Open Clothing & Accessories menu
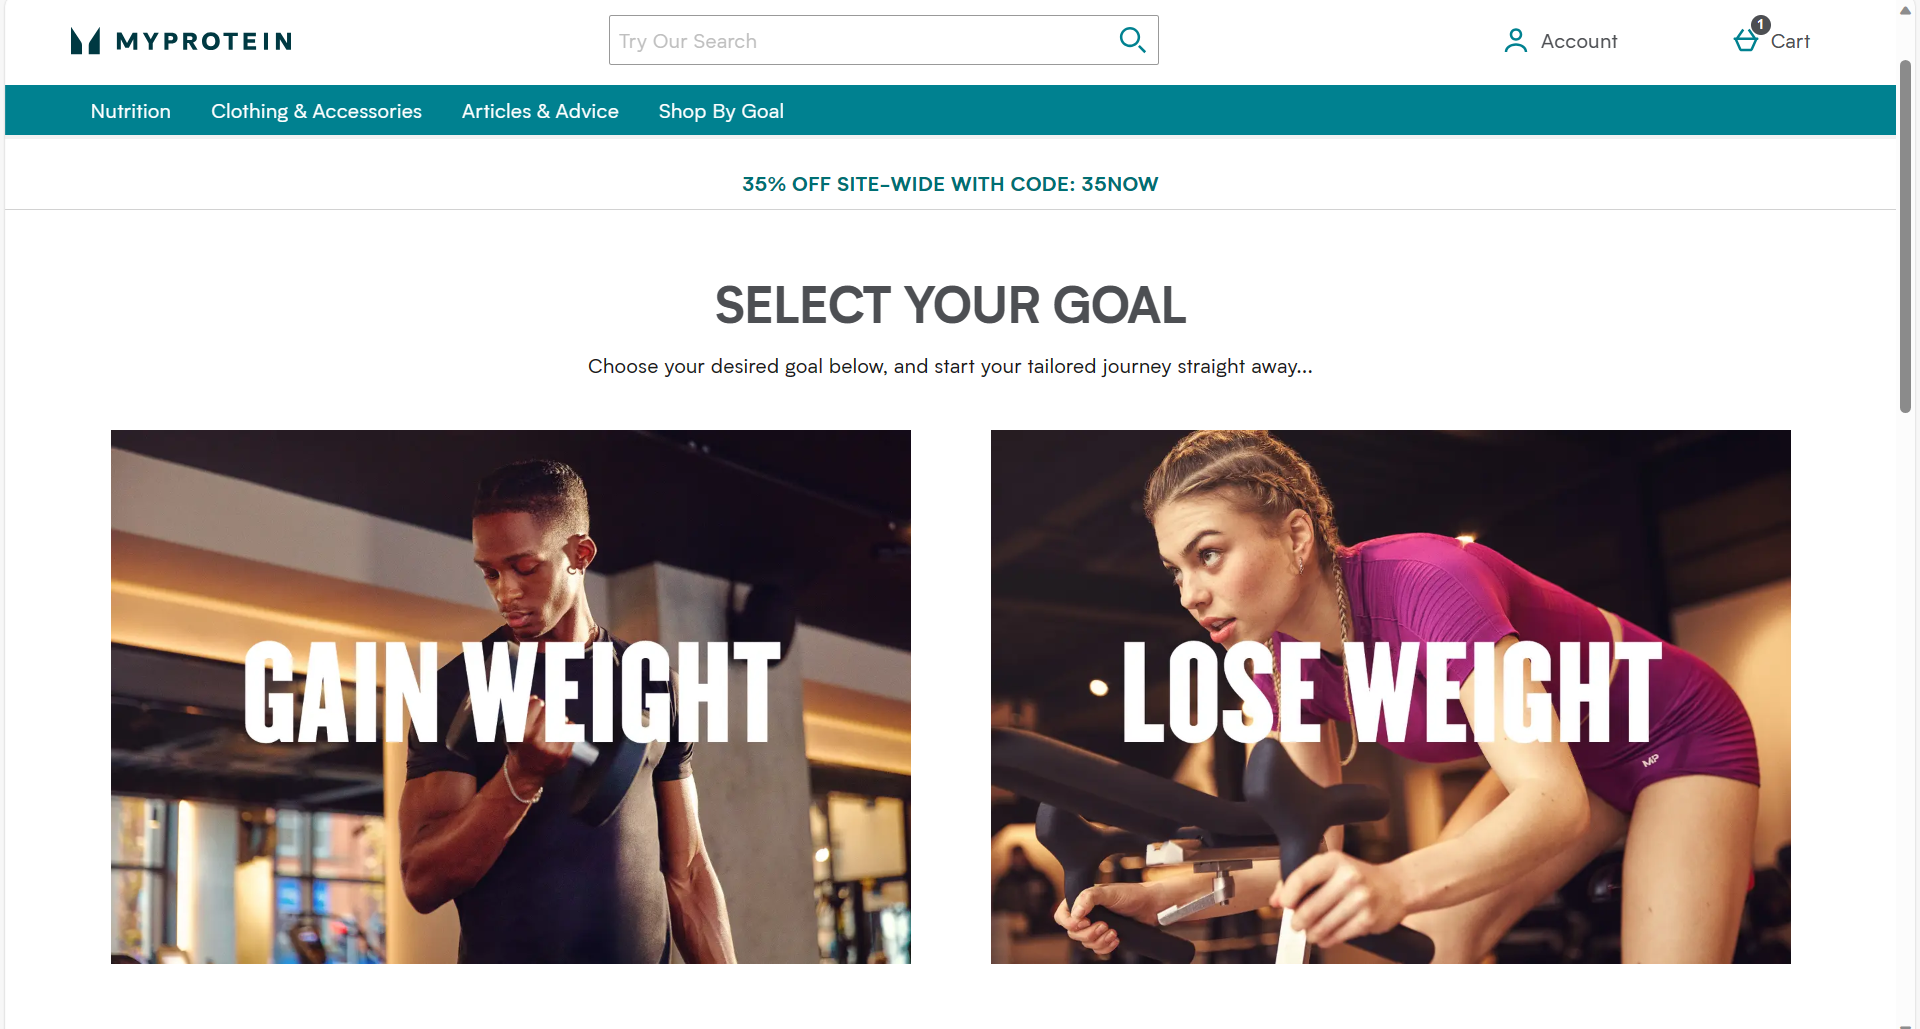This screenshot has width=1920, height=1029. click(316, 111)
